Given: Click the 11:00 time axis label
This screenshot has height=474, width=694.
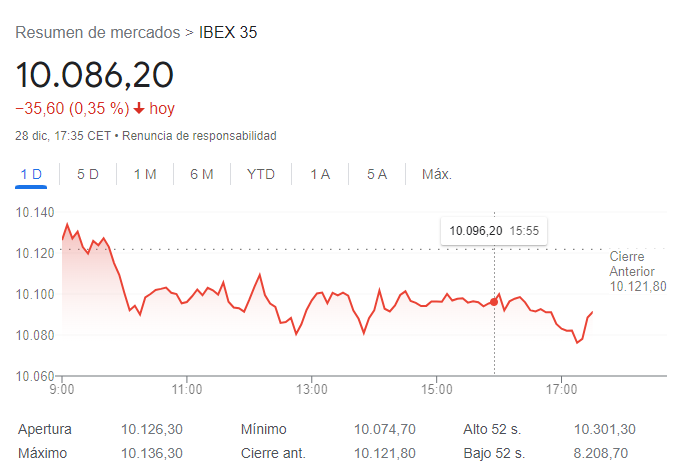Looking at the screenshot, I should pos(187,389).
